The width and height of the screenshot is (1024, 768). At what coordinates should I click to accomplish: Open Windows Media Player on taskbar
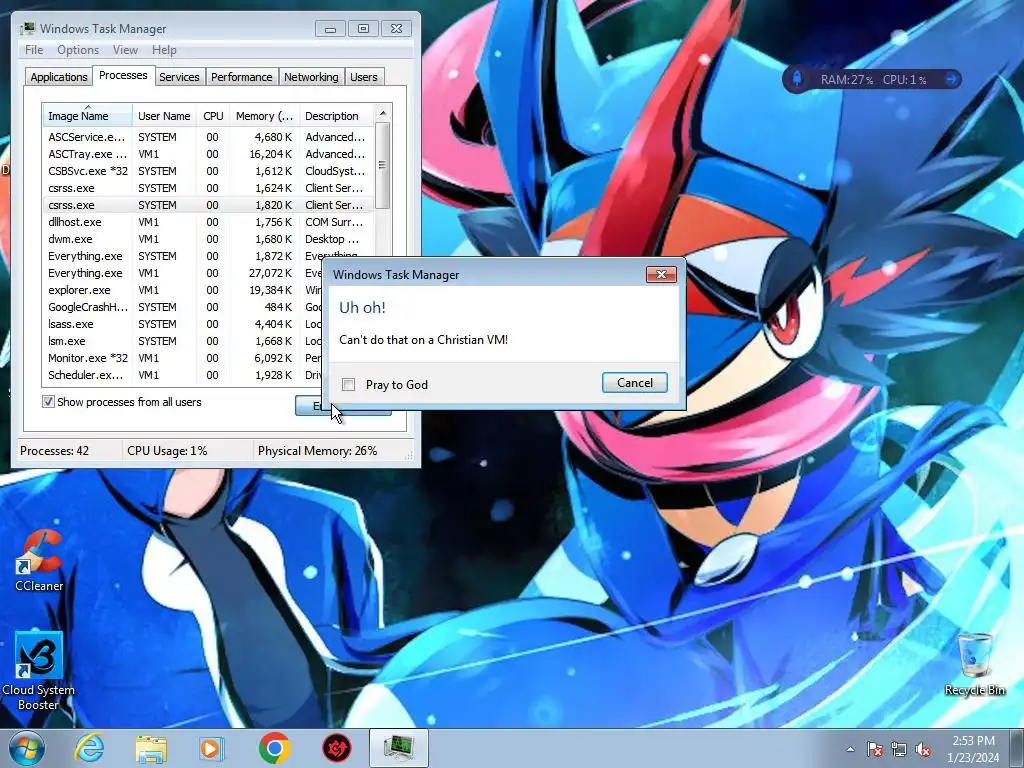coord(212,749)
